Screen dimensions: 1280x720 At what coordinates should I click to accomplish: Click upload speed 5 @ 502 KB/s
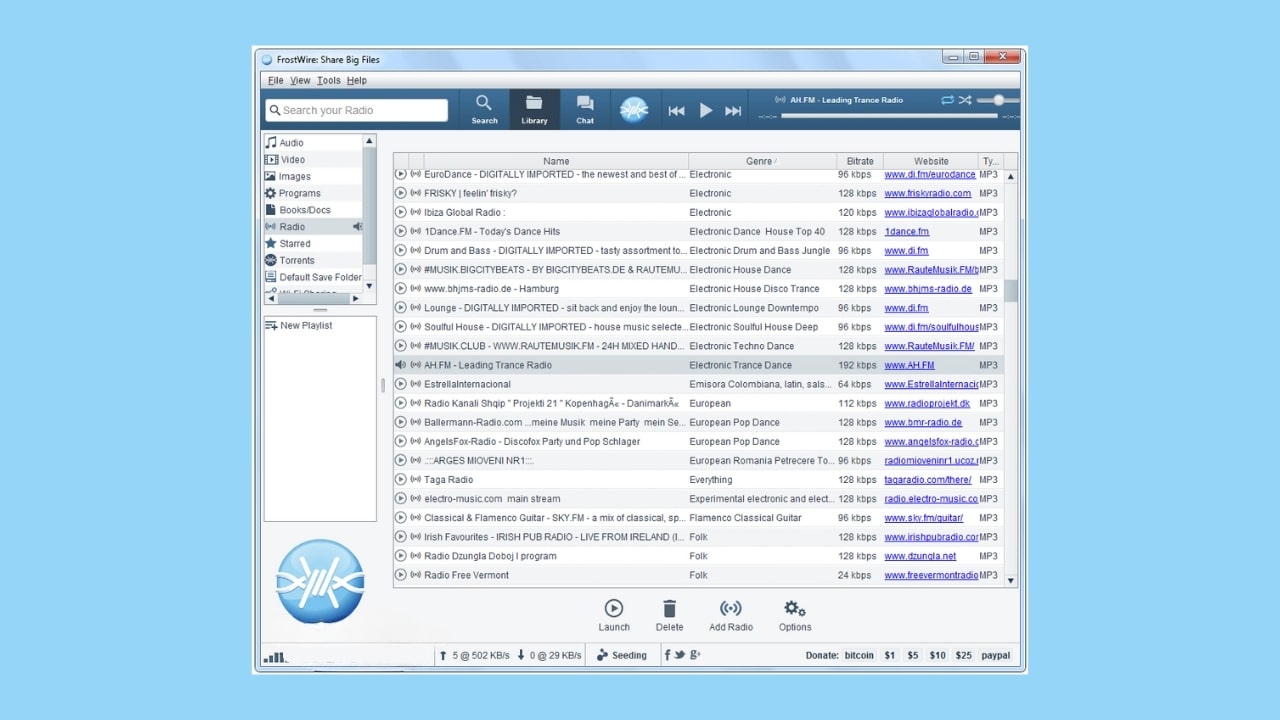coord(474,656)
